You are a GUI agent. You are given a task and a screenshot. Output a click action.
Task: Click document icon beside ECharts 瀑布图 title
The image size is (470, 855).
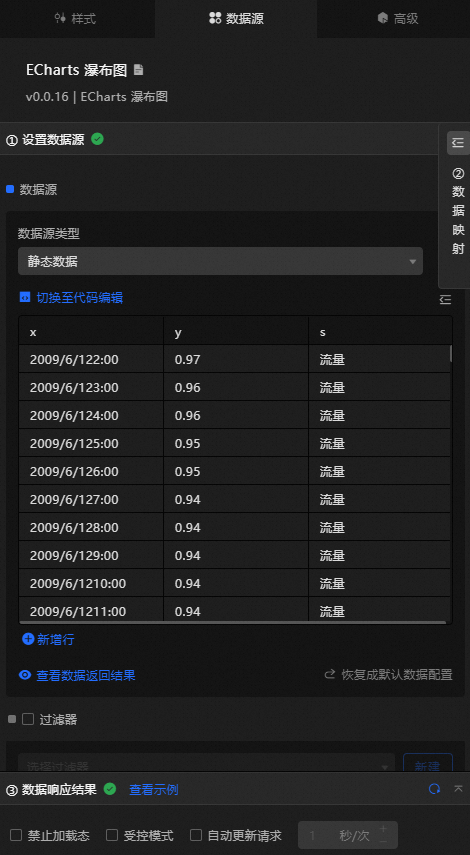[x=138, y=70]
